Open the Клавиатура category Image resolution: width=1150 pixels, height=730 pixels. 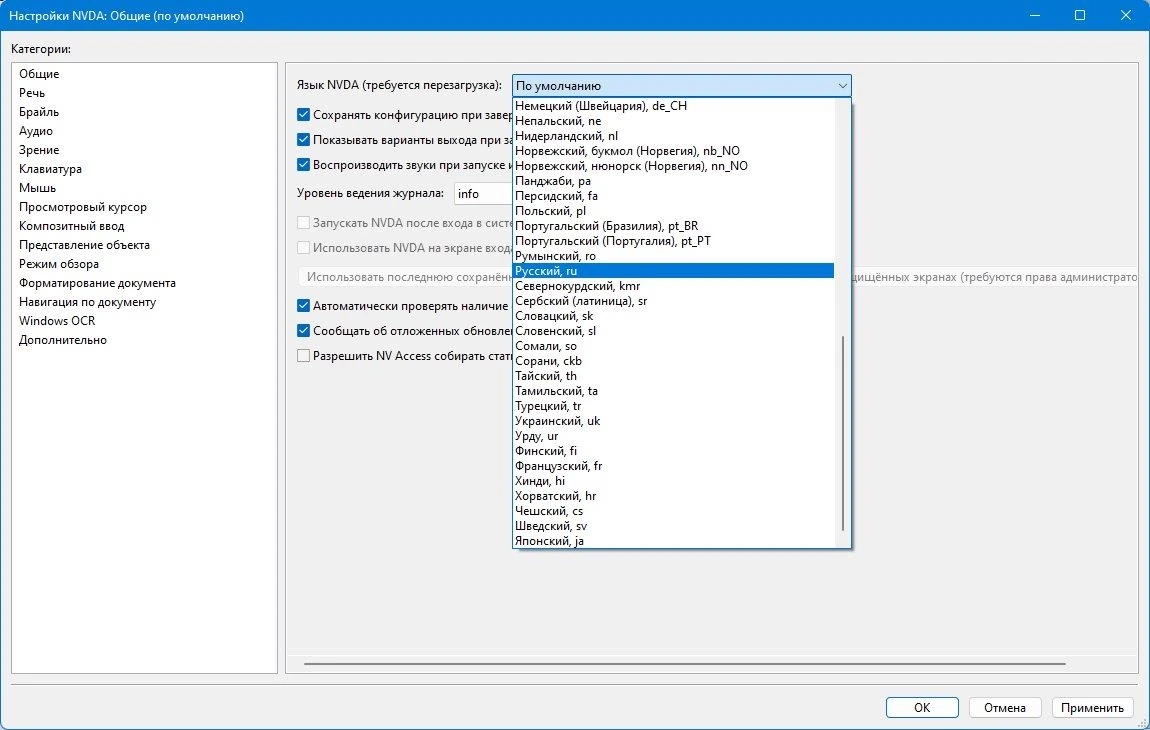tap(50, 169)
